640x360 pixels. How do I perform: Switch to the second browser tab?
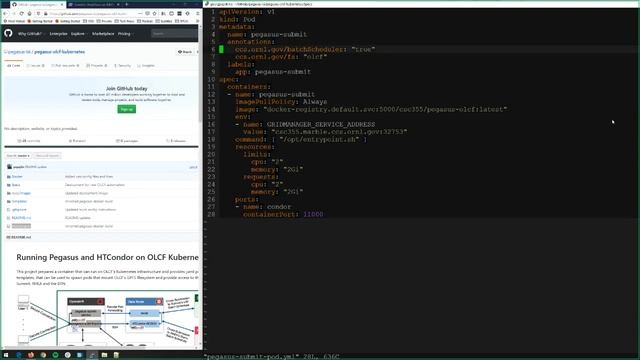click(x=93, y=4)
